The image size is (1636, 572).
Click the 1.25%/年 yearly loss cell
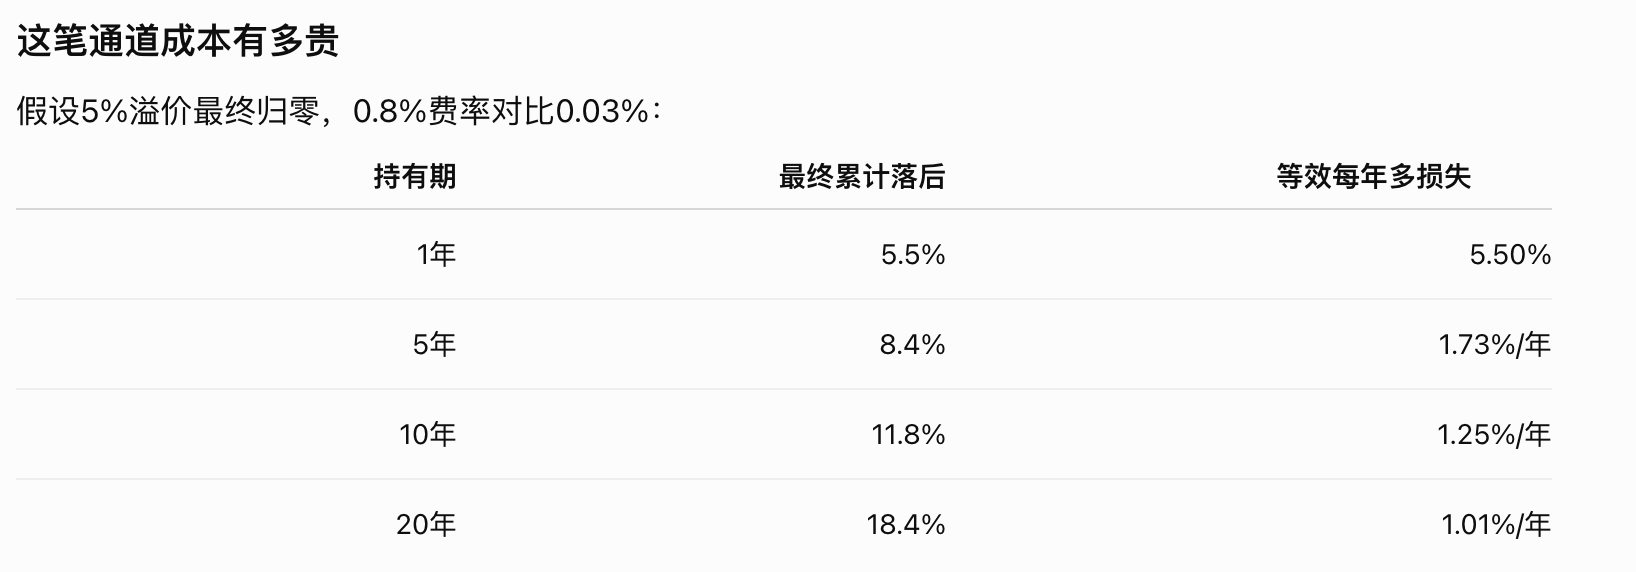[x=1494, y=435]
